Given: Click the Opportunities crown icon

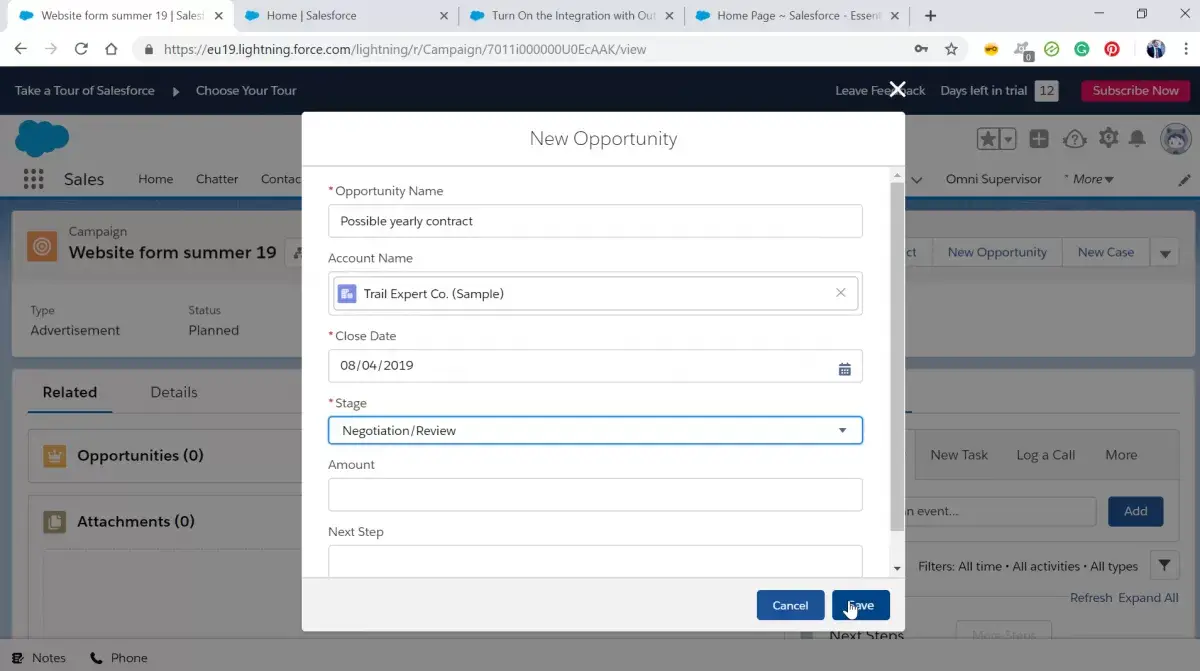Looking at the screenshot, I should [x=54, y=456].
